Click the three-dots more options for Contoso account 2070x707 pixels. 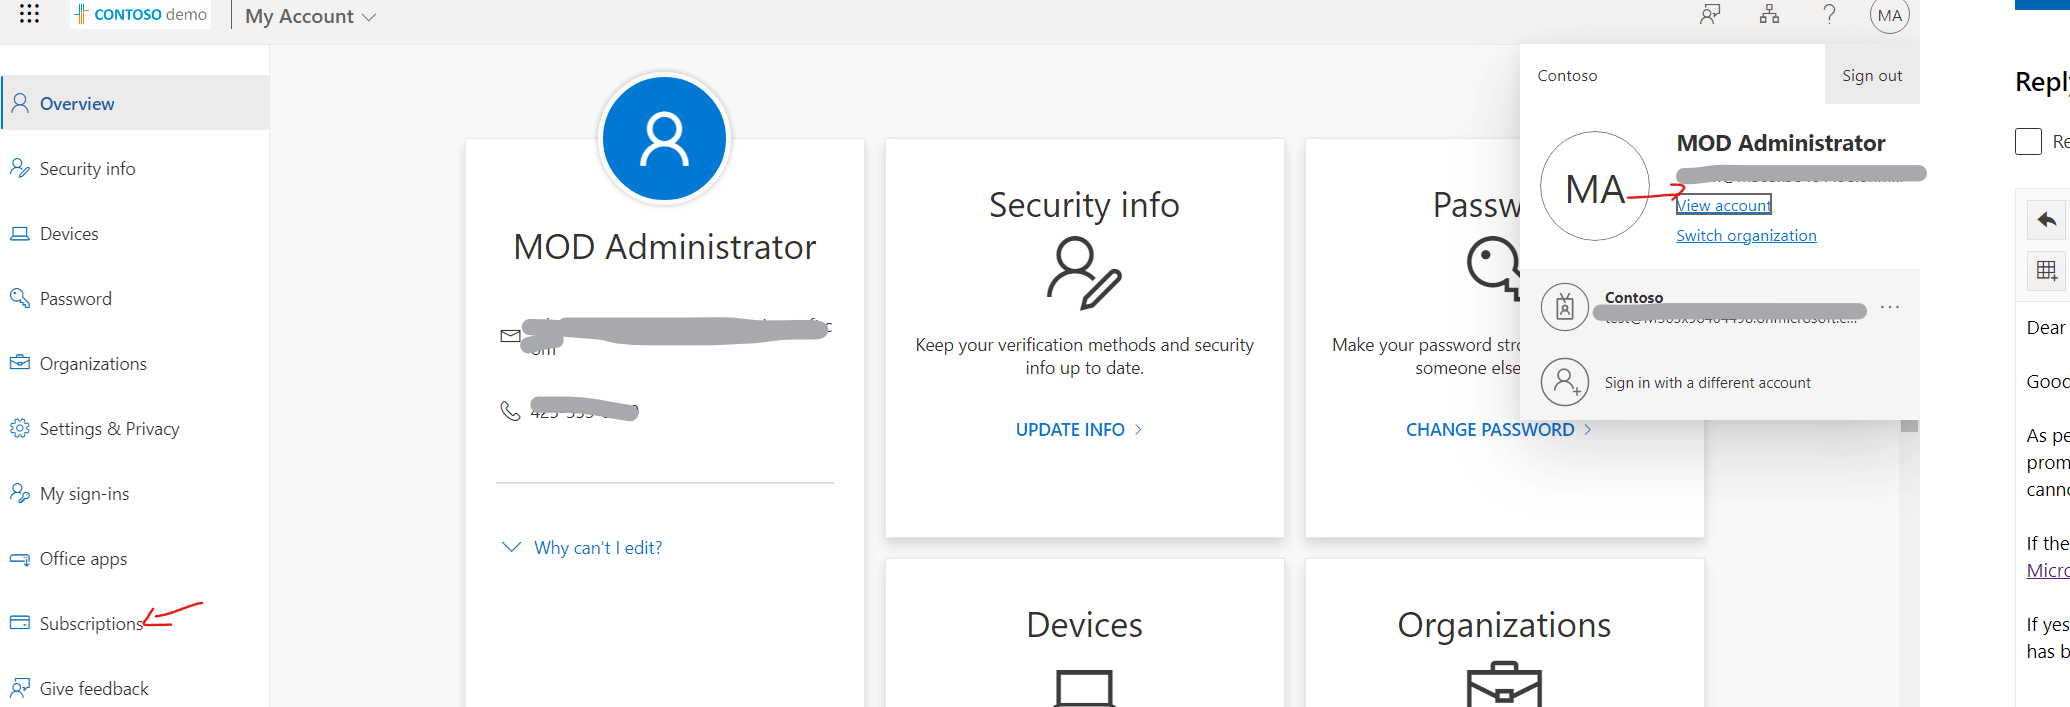(x=1889, y=307)
